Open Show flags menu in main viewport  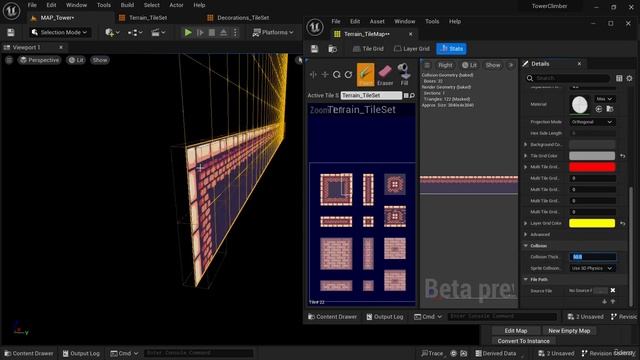click(x=100, y=60)
